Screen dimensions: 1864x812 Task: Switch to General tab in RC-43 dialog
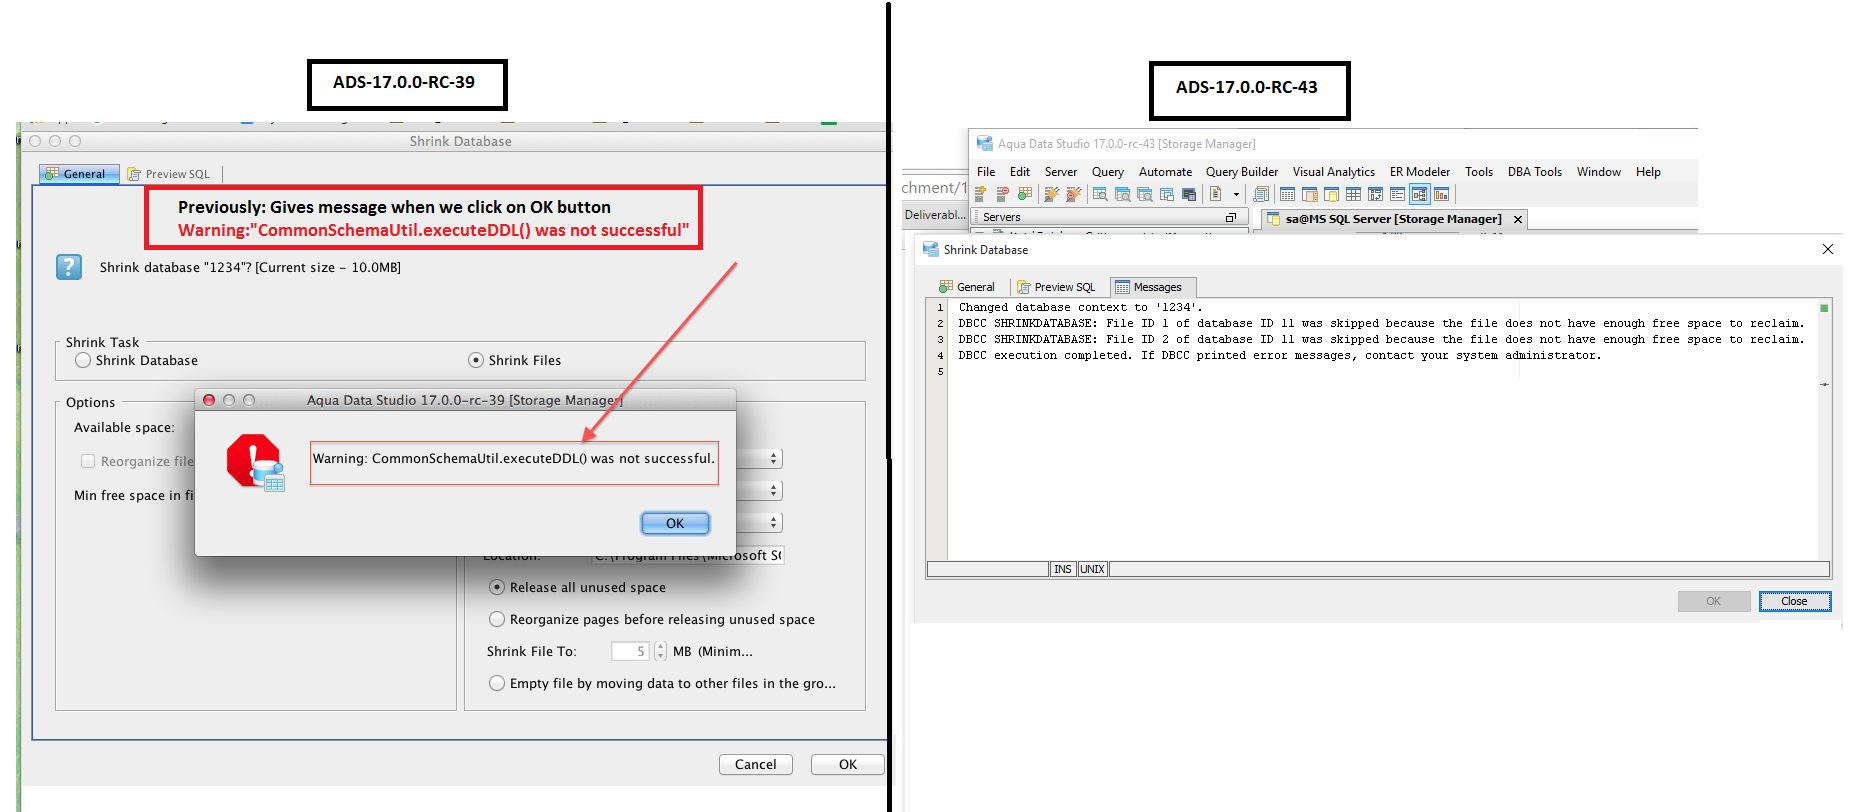tap(967, 287)
